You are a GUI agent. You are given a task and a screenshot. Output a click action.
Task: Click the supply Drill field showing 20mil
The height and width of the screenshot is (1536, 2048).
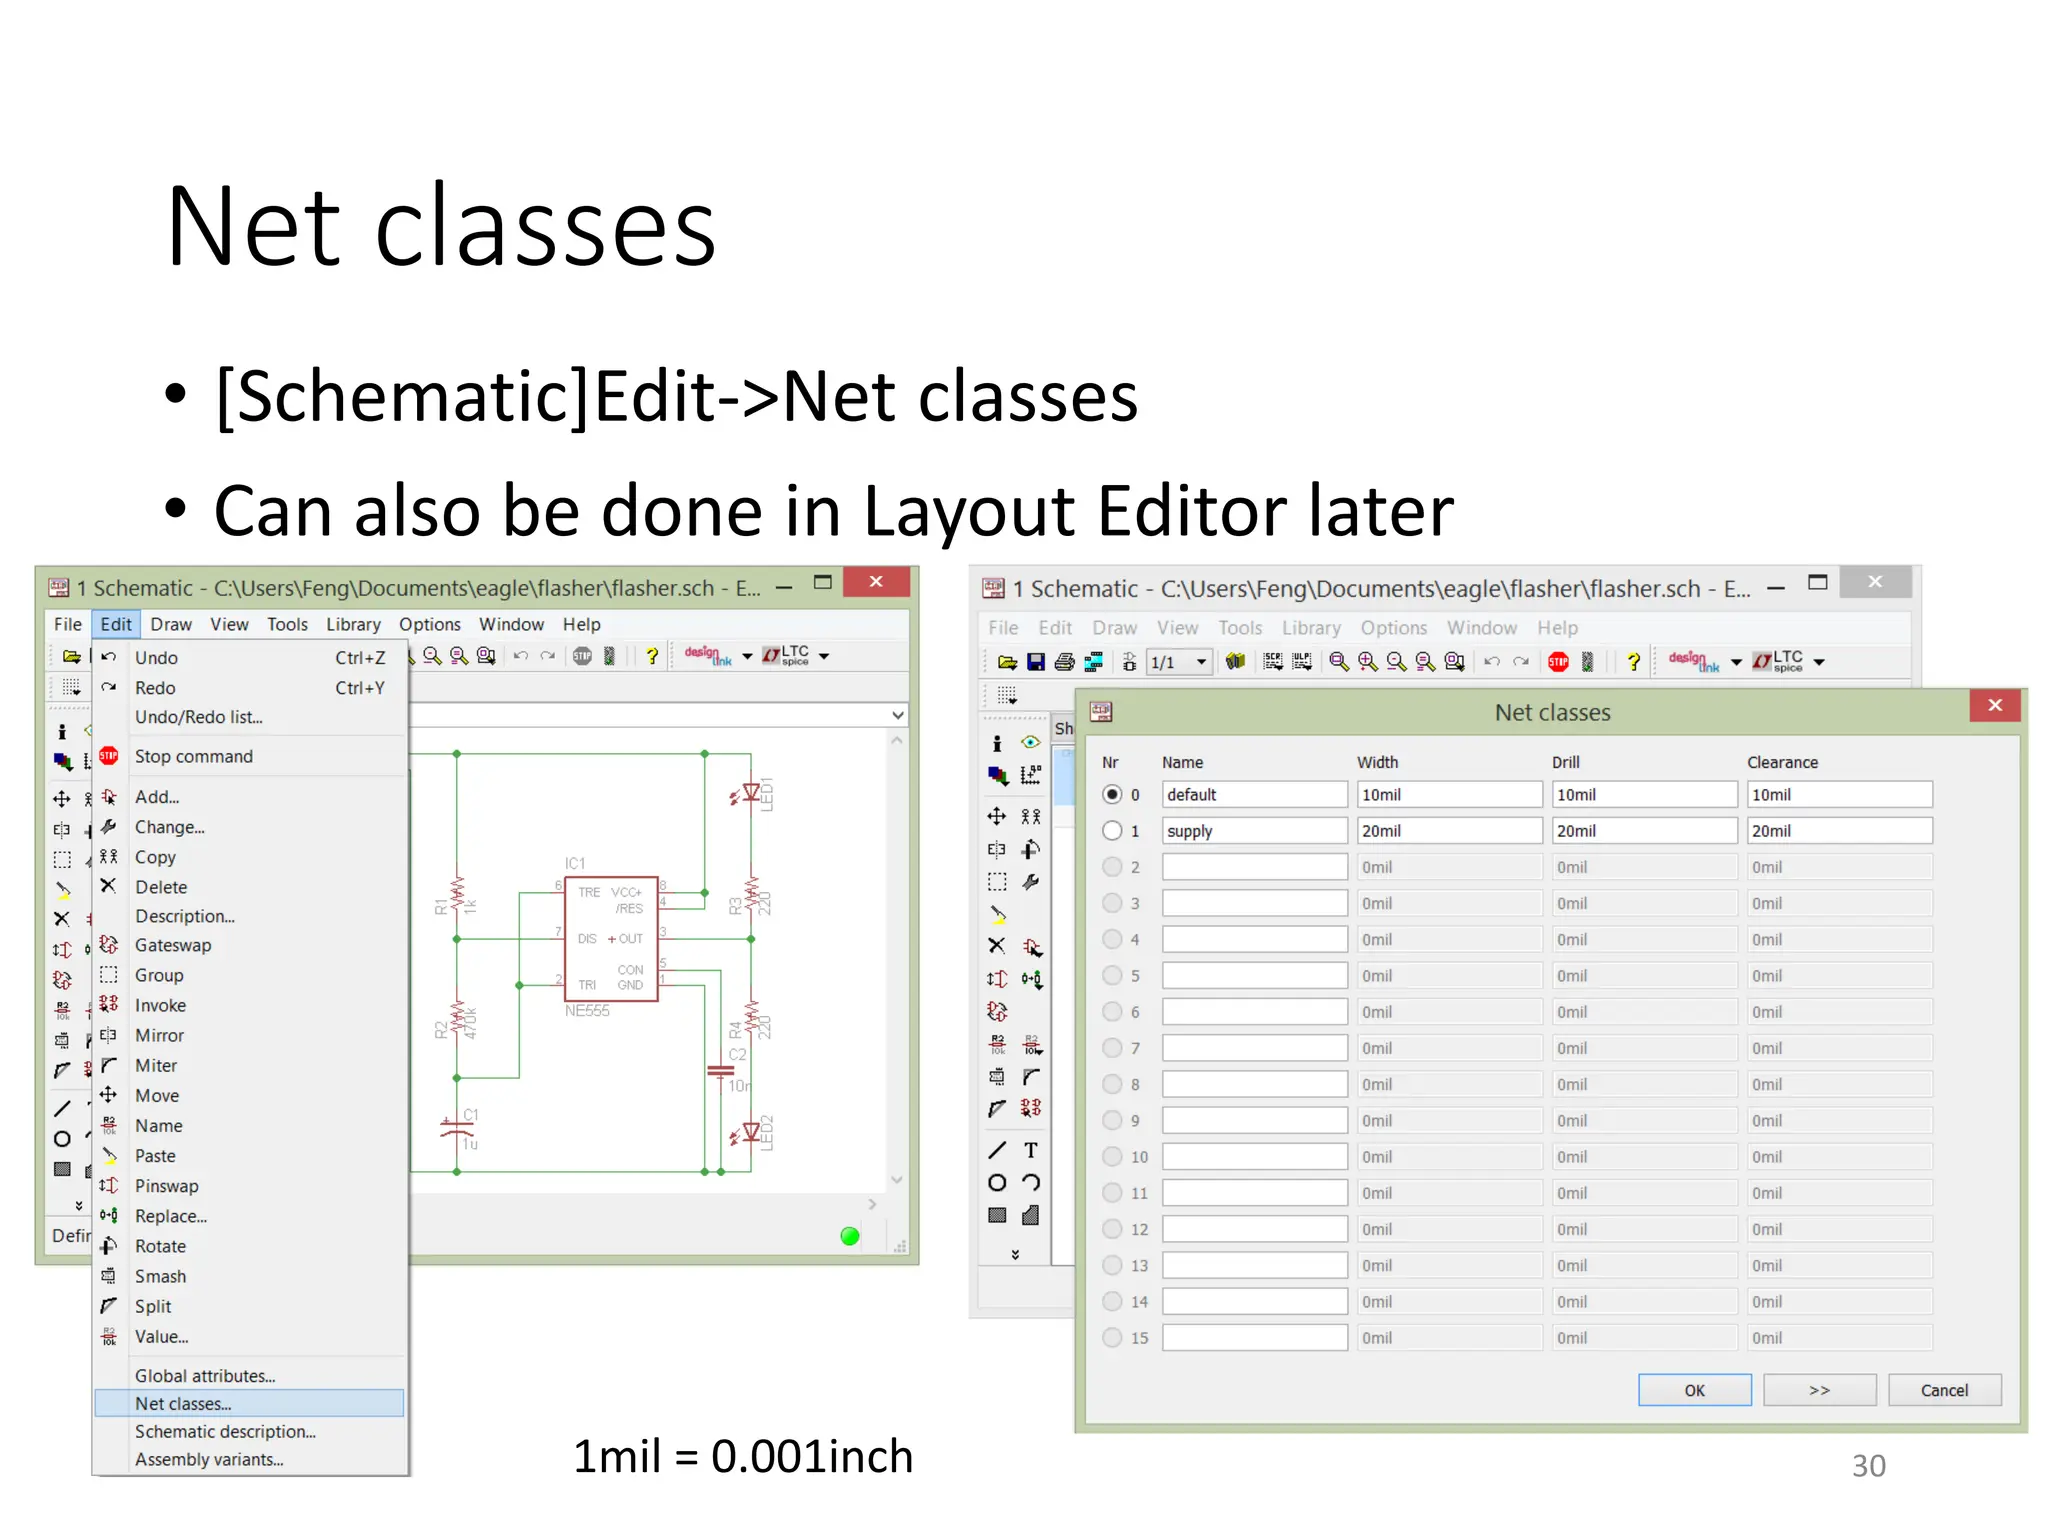(1644, 830)
